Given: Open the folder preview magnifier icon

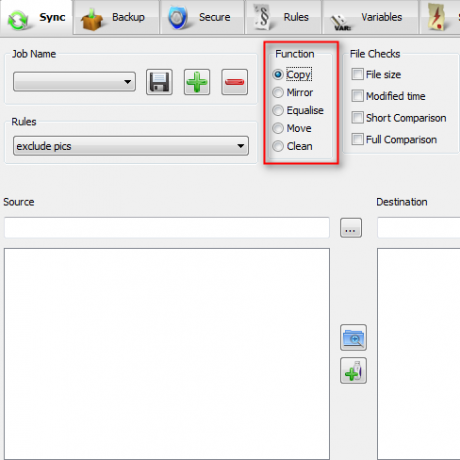Looking at the screenshot, I should click(x=353, y=338).
